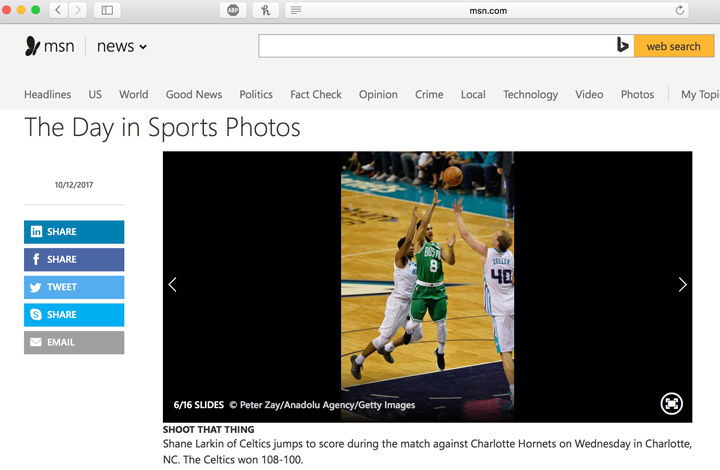Toggle the Safari sidebar button
720x470 pixels.
(106, 10)
